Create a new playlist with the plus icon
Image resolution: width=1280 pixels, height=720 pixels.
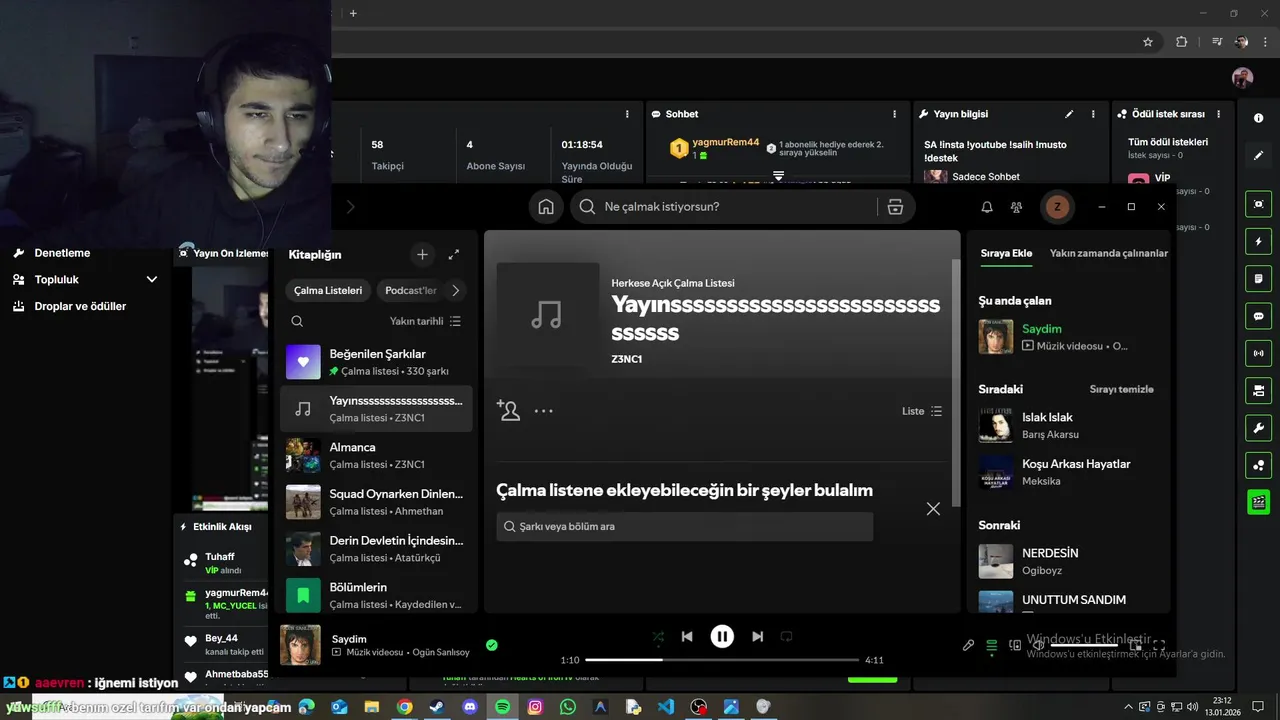pos(422,255)
